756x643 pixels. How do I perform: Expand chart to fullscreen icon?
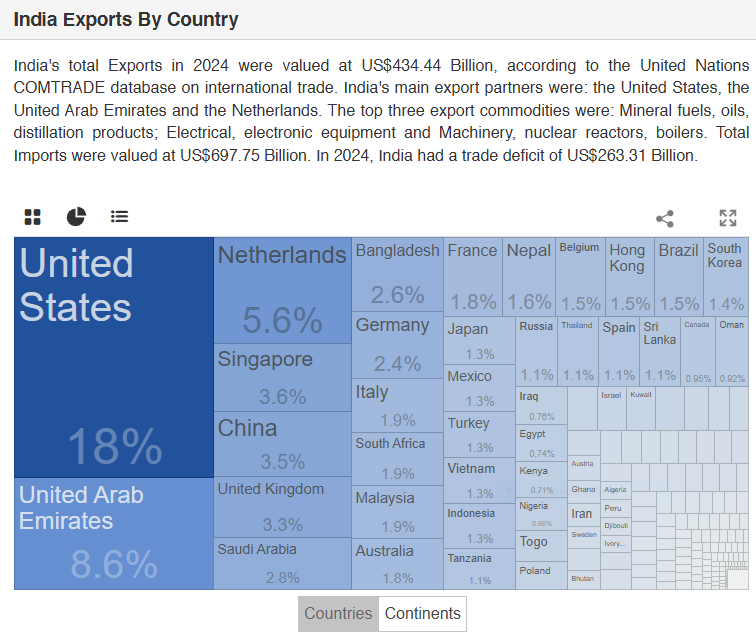[x=728, y=218]
